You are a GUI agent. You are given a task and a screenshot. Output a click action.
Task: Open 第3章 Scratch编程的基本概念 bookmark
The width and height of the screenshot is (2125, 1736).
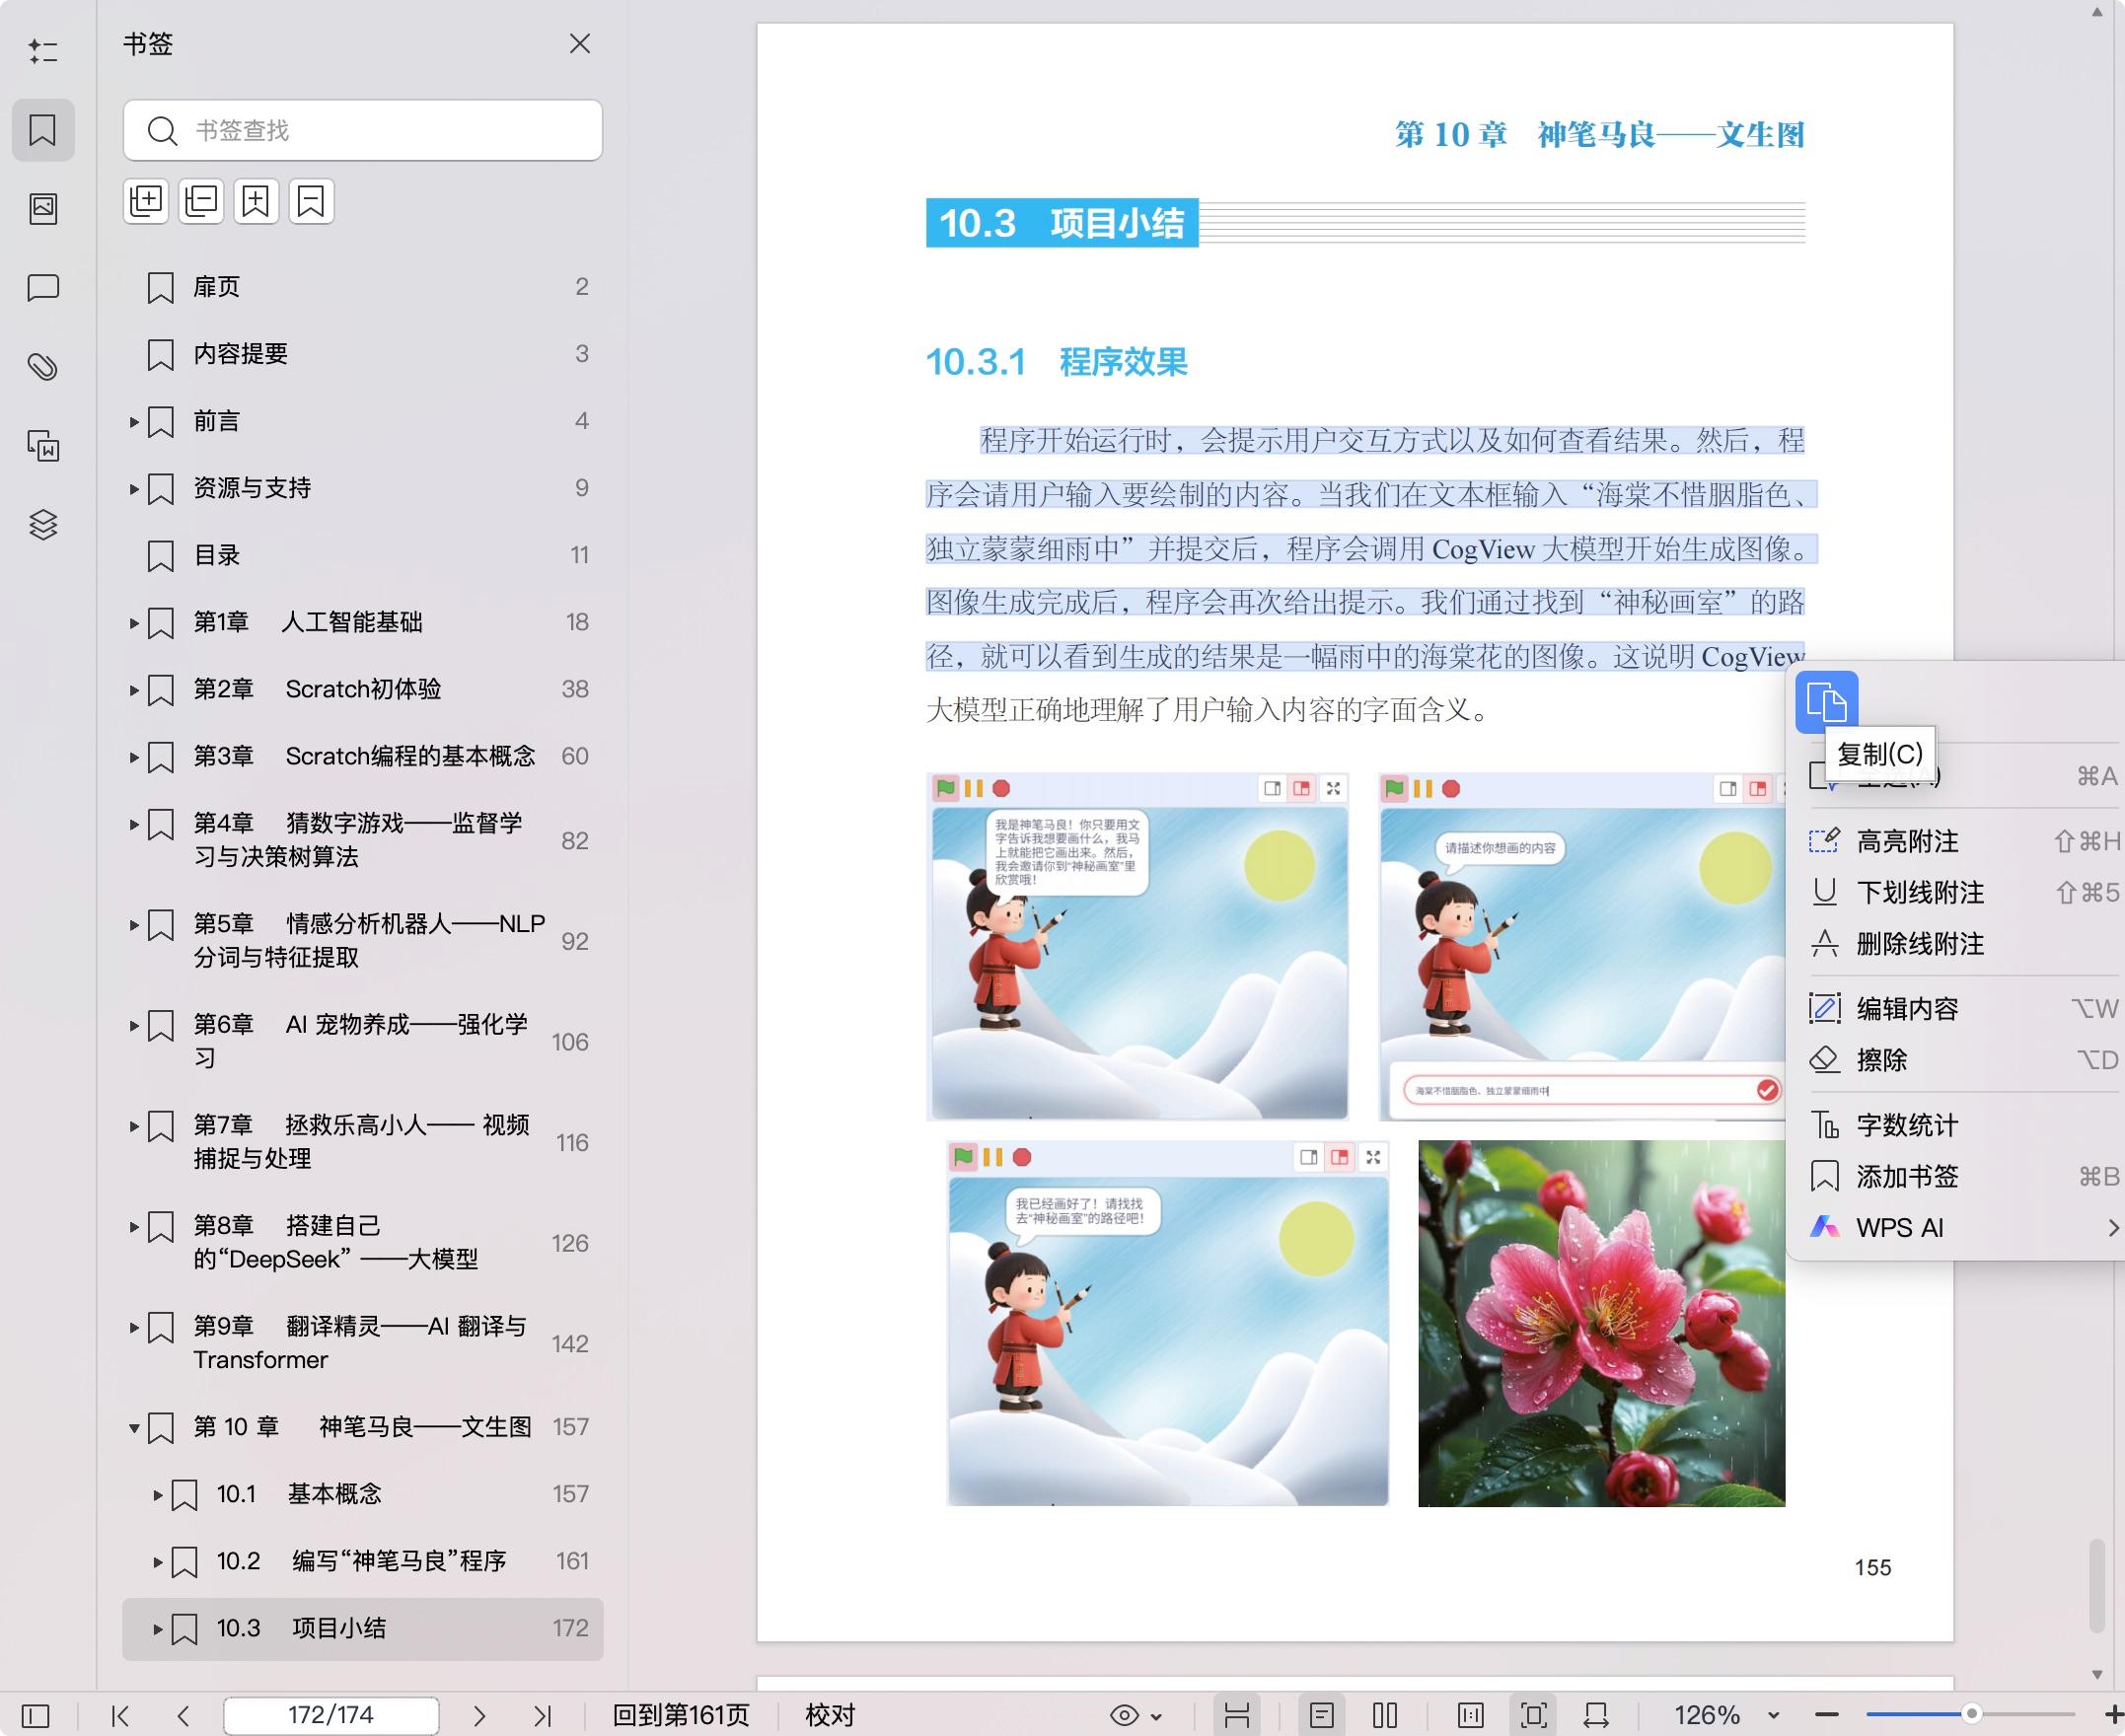click(363, 756)
